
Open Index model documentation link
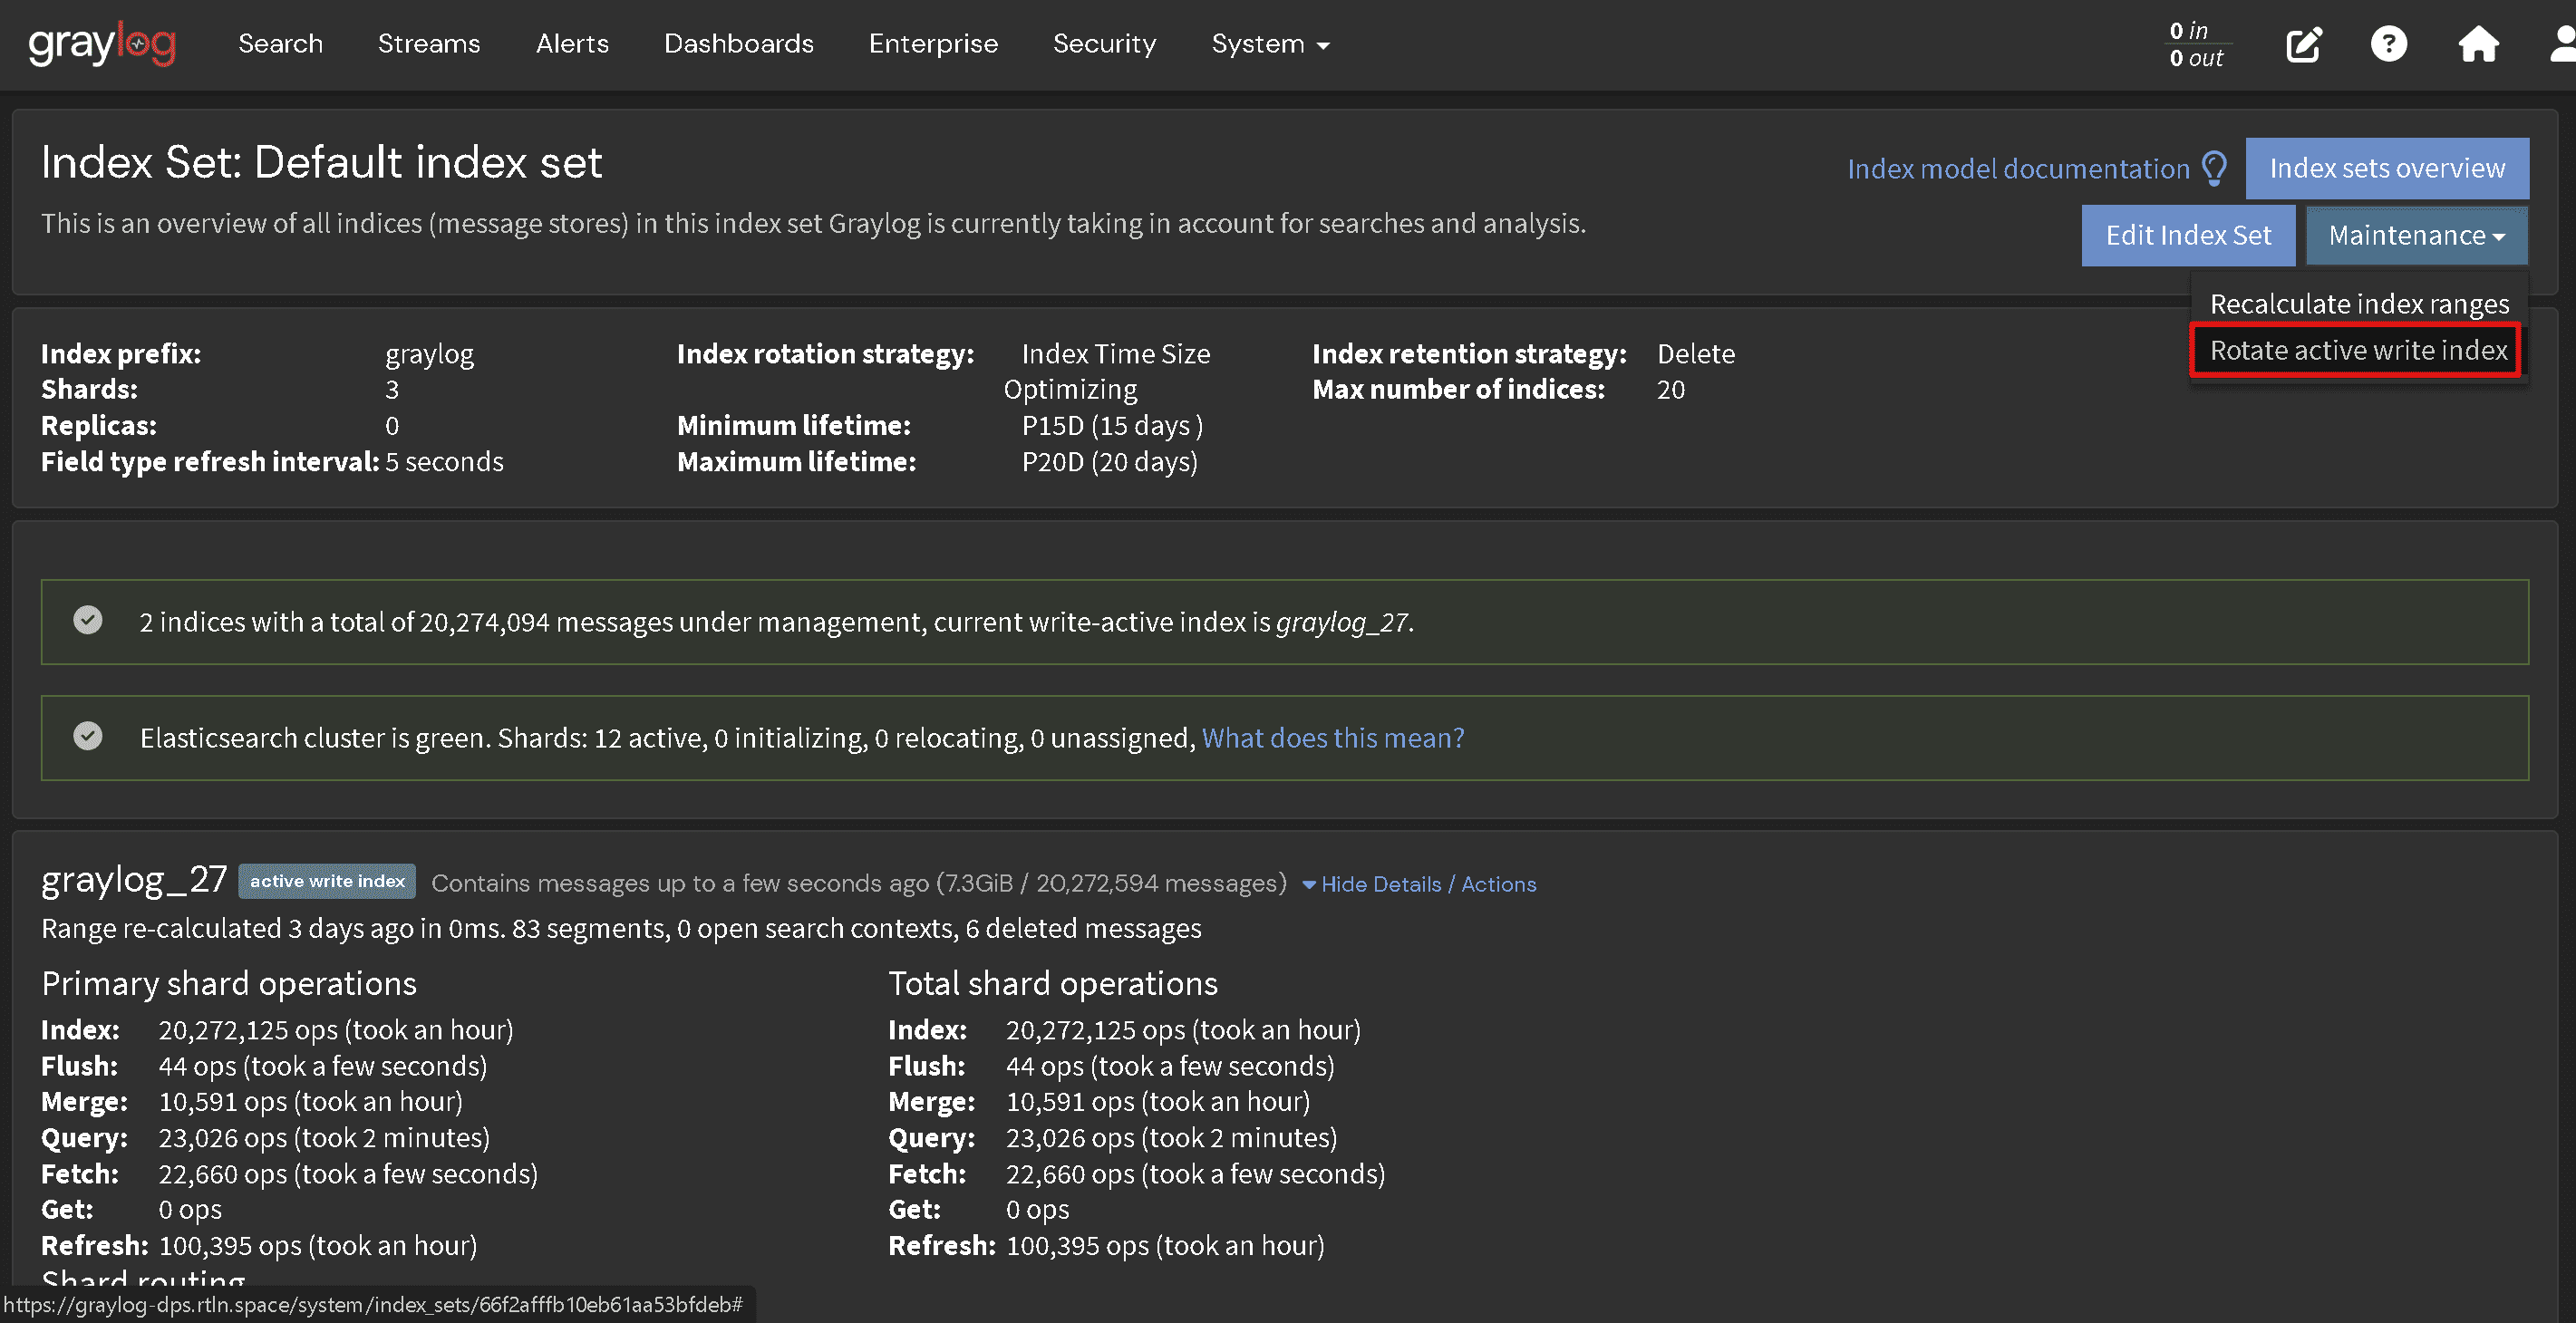click(2018, 168)
